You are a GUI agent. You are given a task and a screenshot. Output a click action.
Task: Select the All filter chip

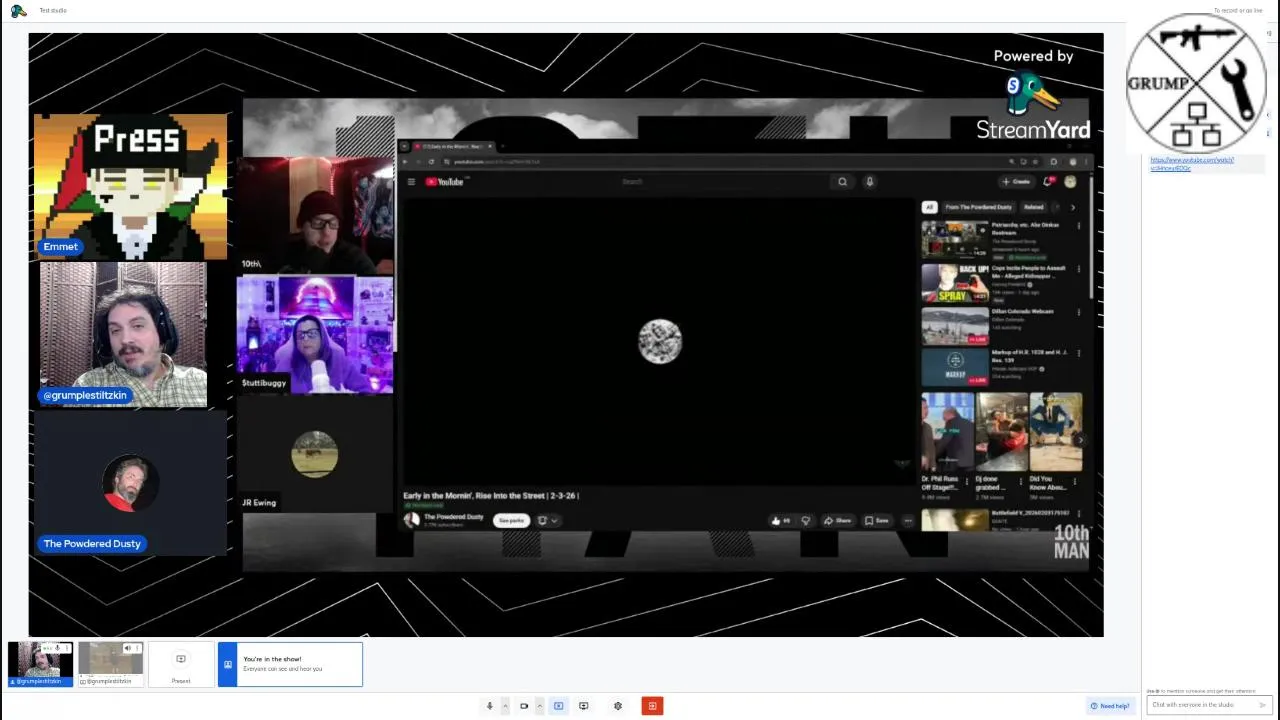click(929, 207)
